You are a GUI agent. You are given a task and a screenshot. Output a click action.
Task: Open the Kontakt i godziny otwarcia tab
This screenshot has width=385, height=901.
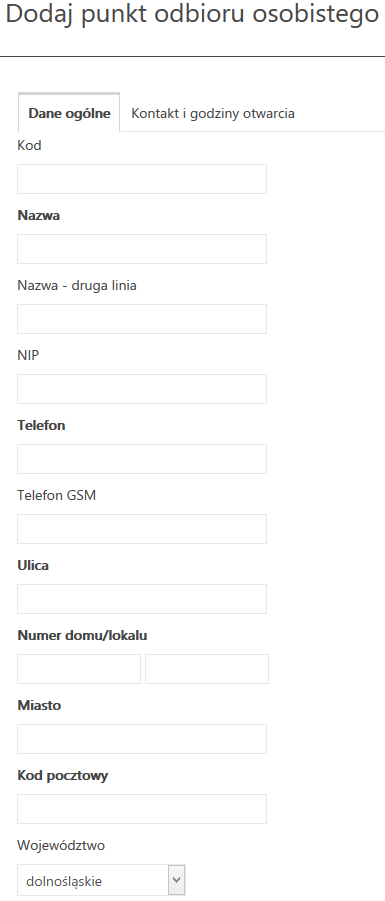(213, 113)
